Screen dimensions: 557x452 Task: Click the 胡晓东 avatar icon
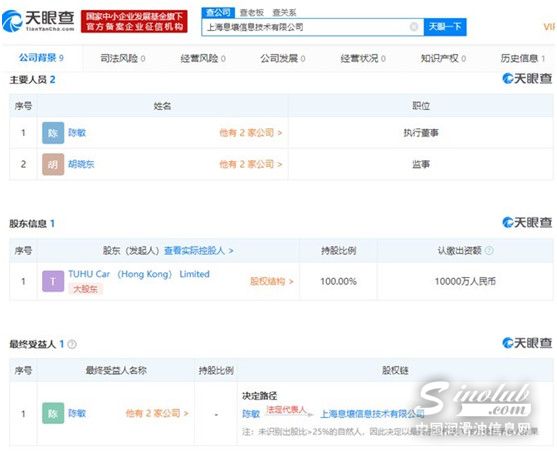pos(53,164)
